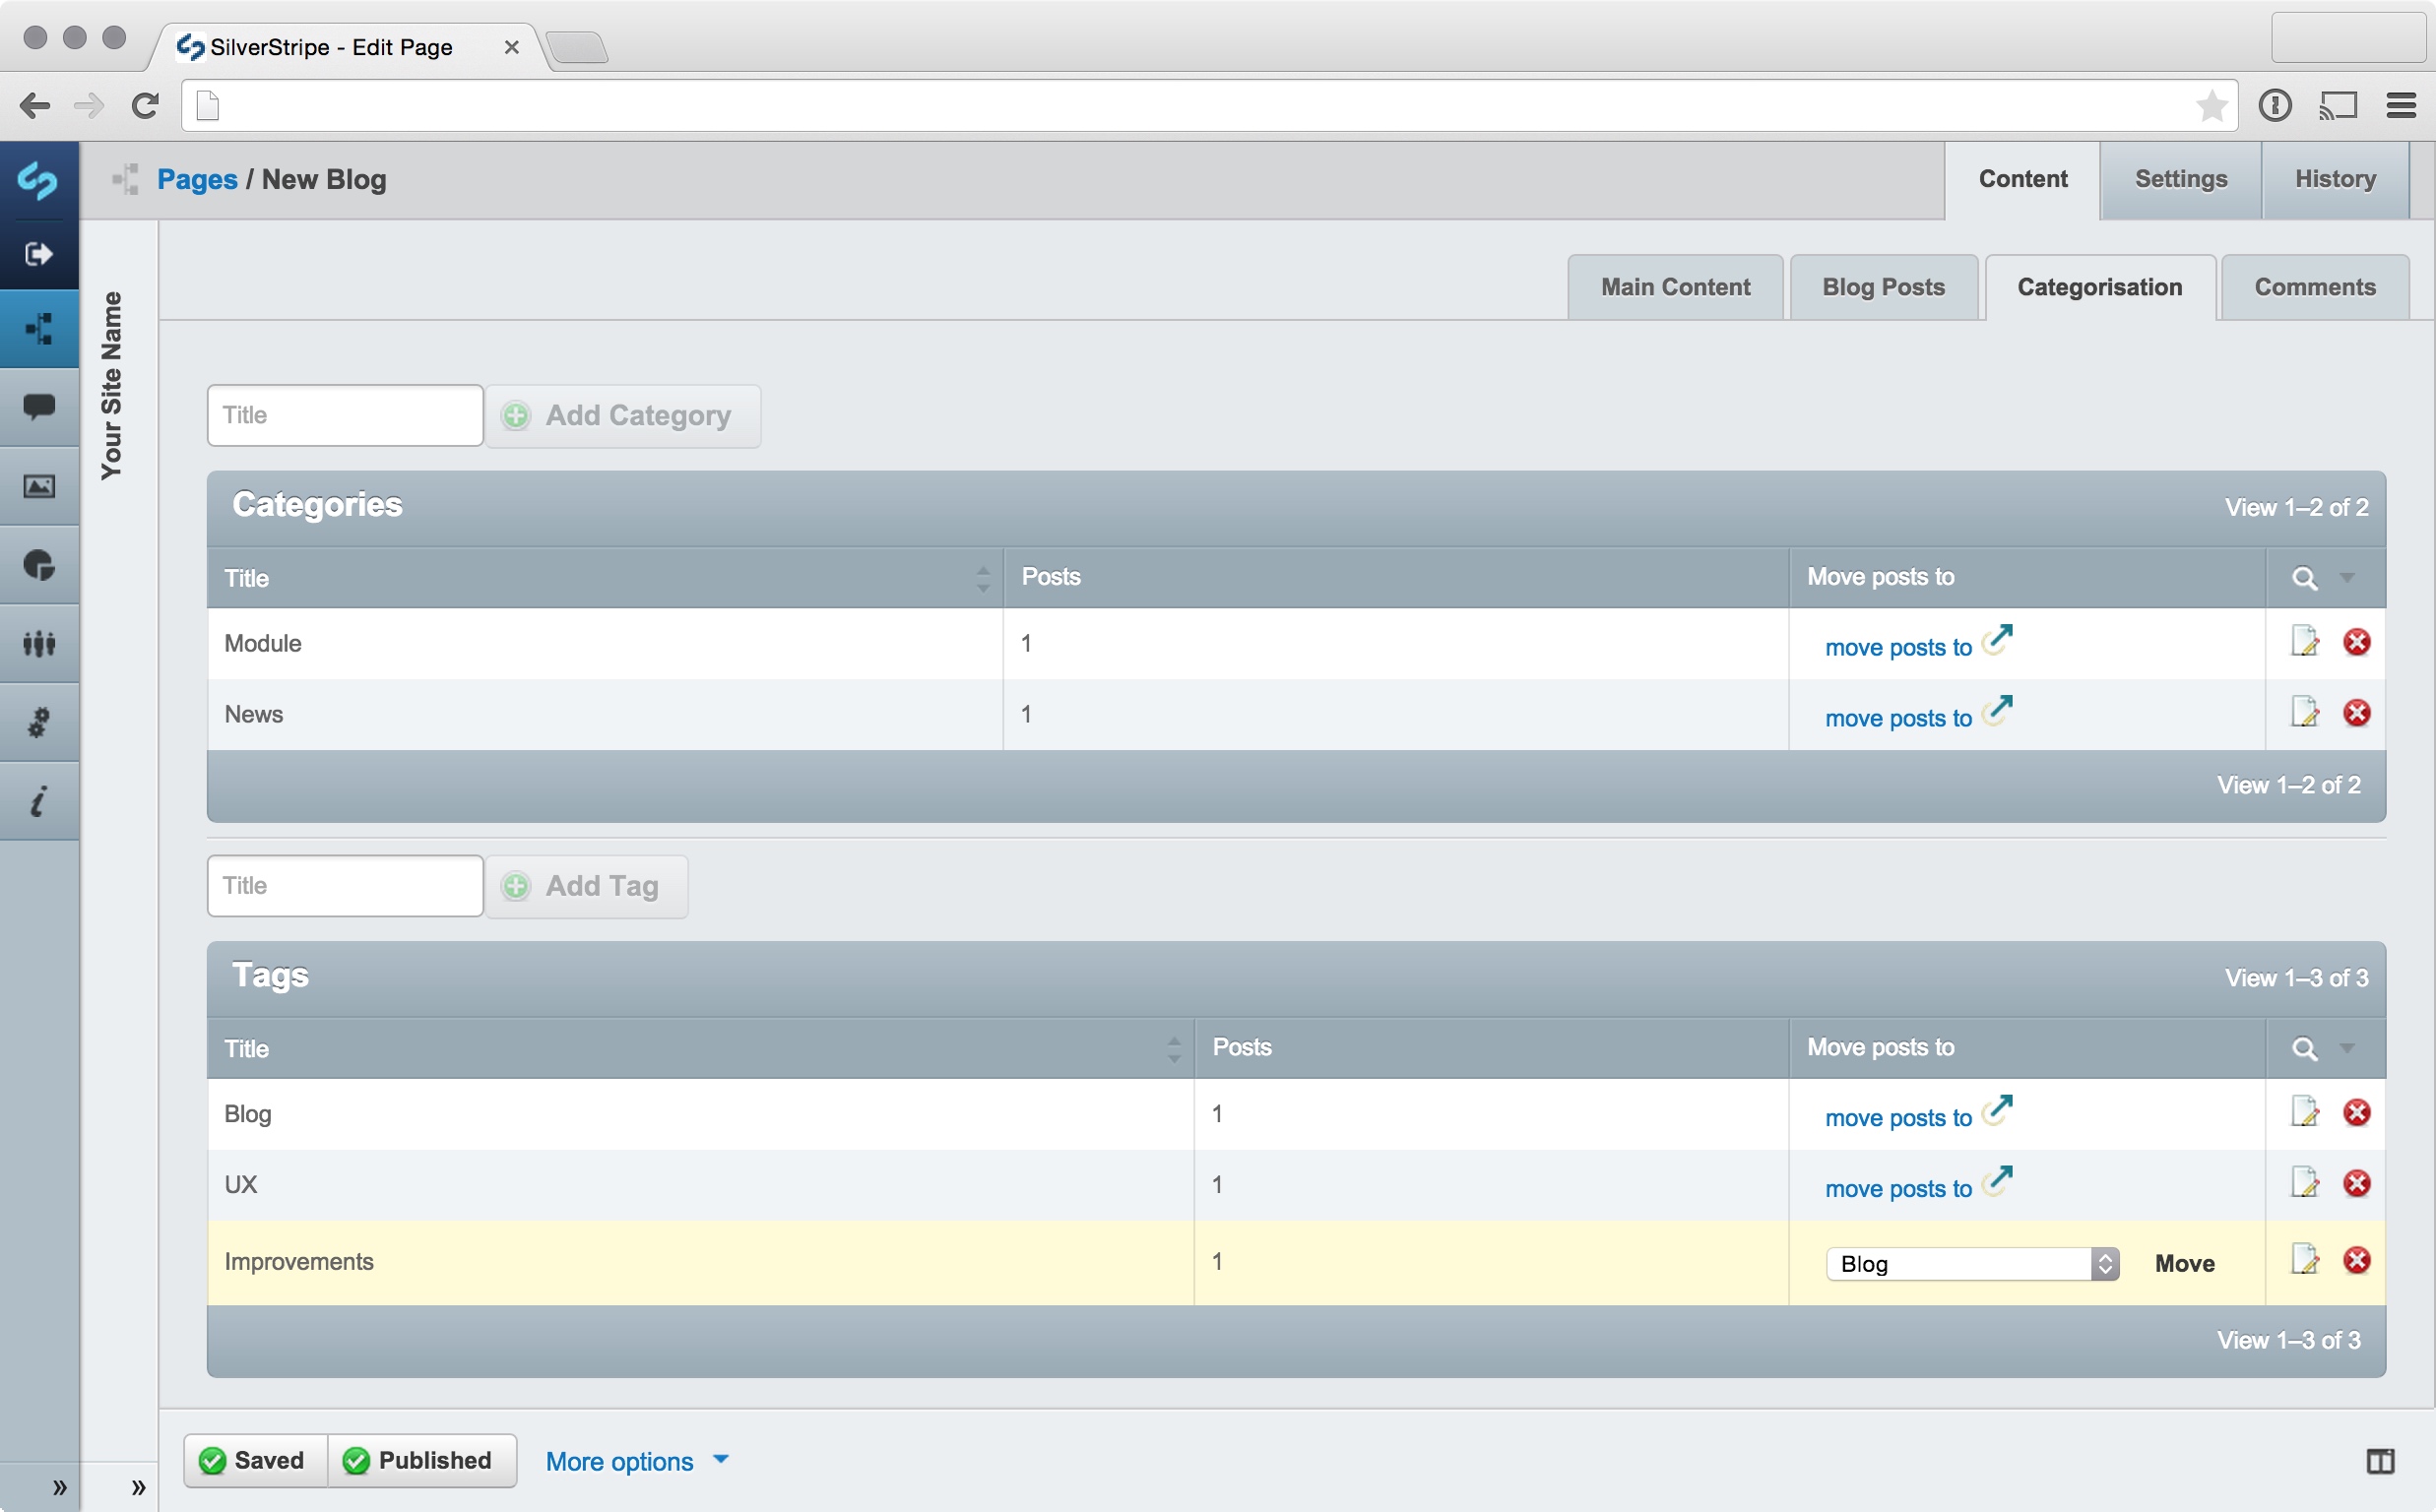This screenshot has width=2436, height=1512.
Task: Toggle search filter in Categories header
Action: (2304, 578)
